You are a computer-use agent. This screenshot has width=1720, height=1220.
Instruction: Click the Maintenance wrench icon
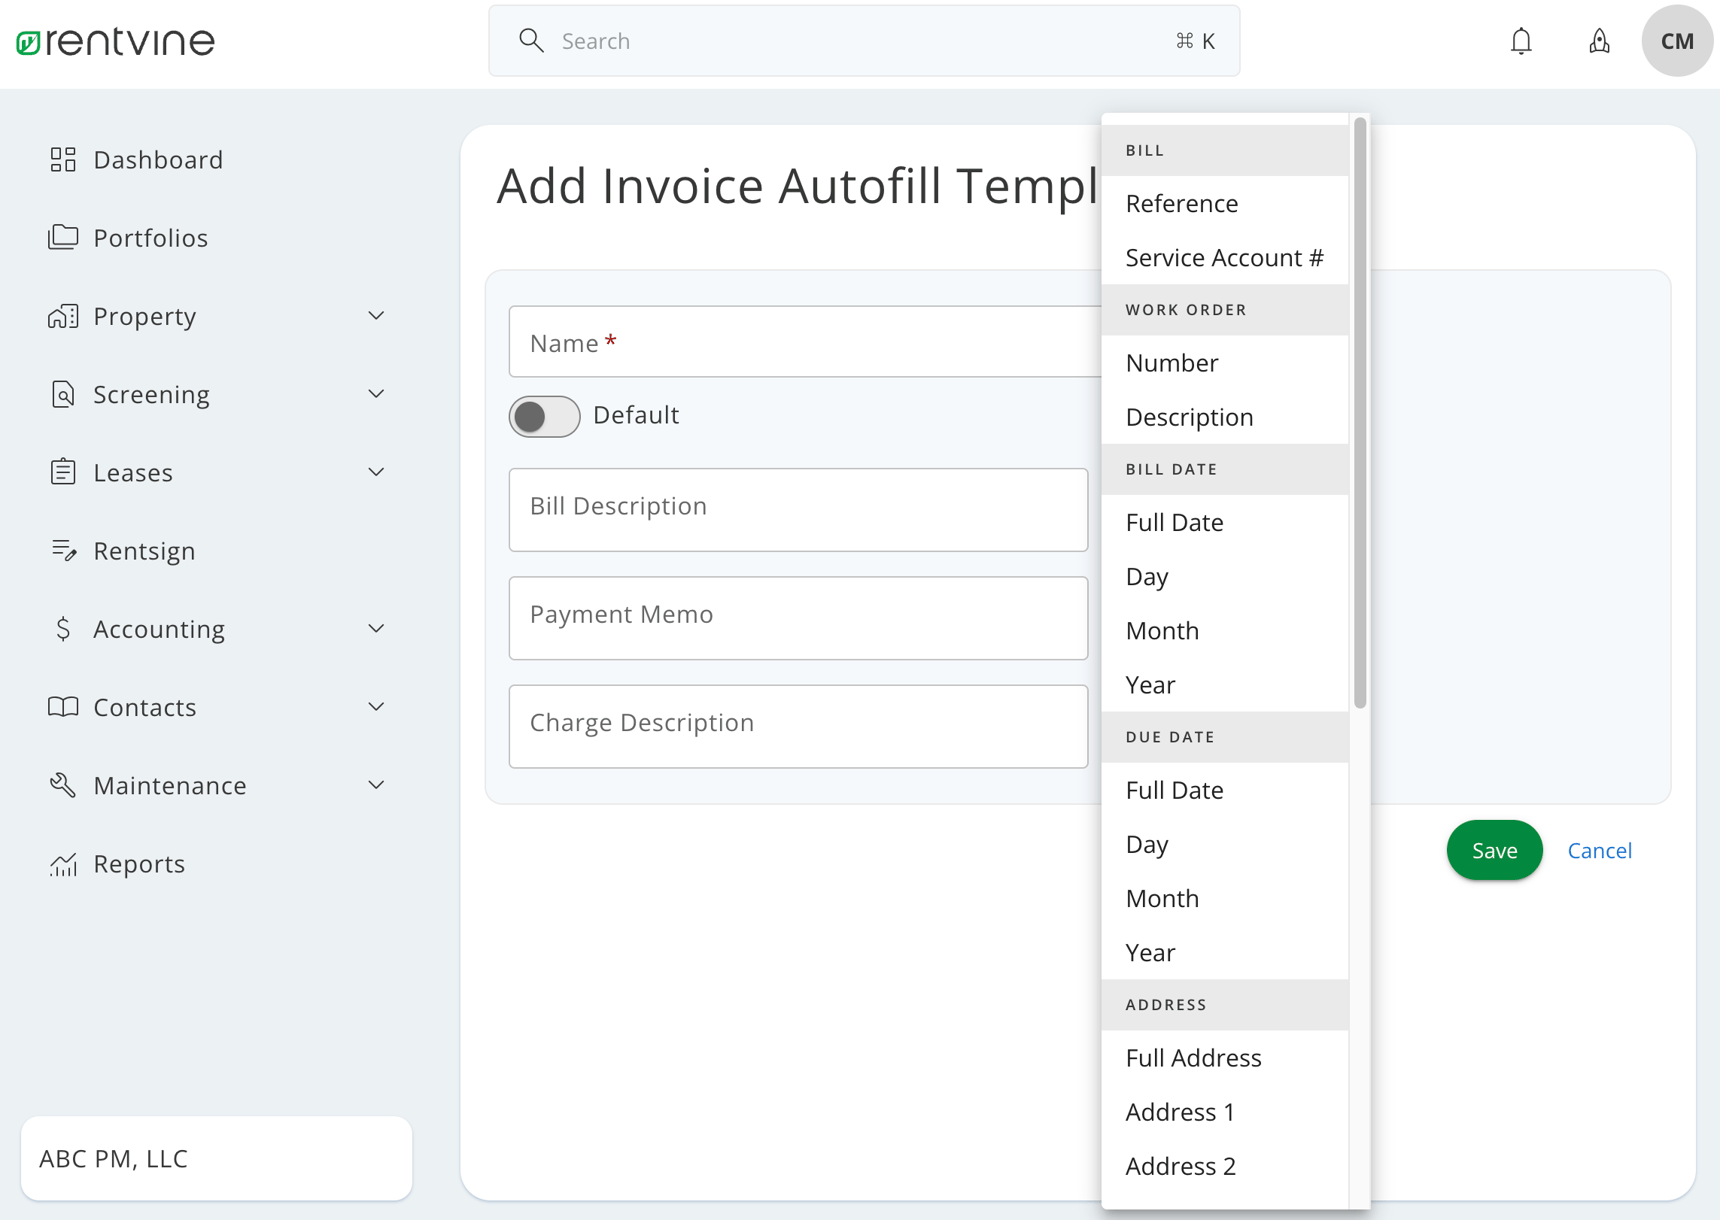[62, 784]
